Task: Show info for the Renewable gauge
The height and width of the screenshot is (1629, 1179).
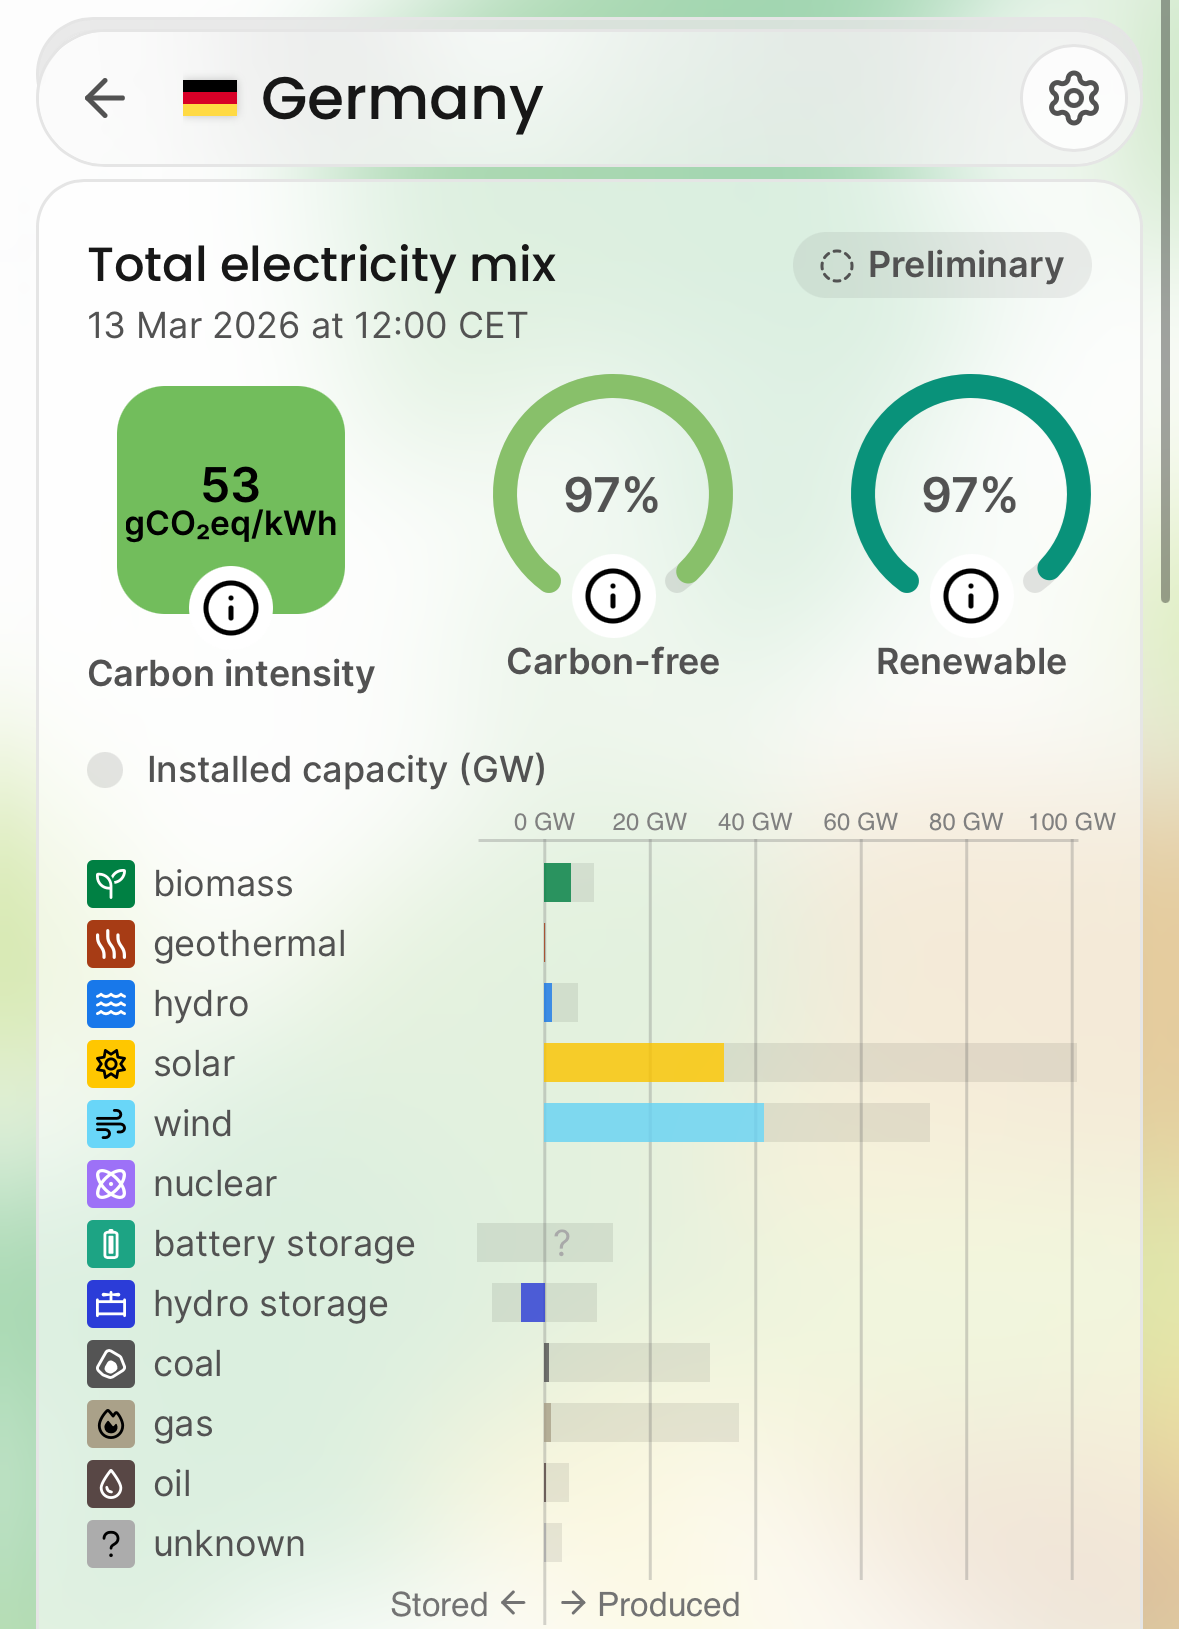Action: [x=971, y=596]
